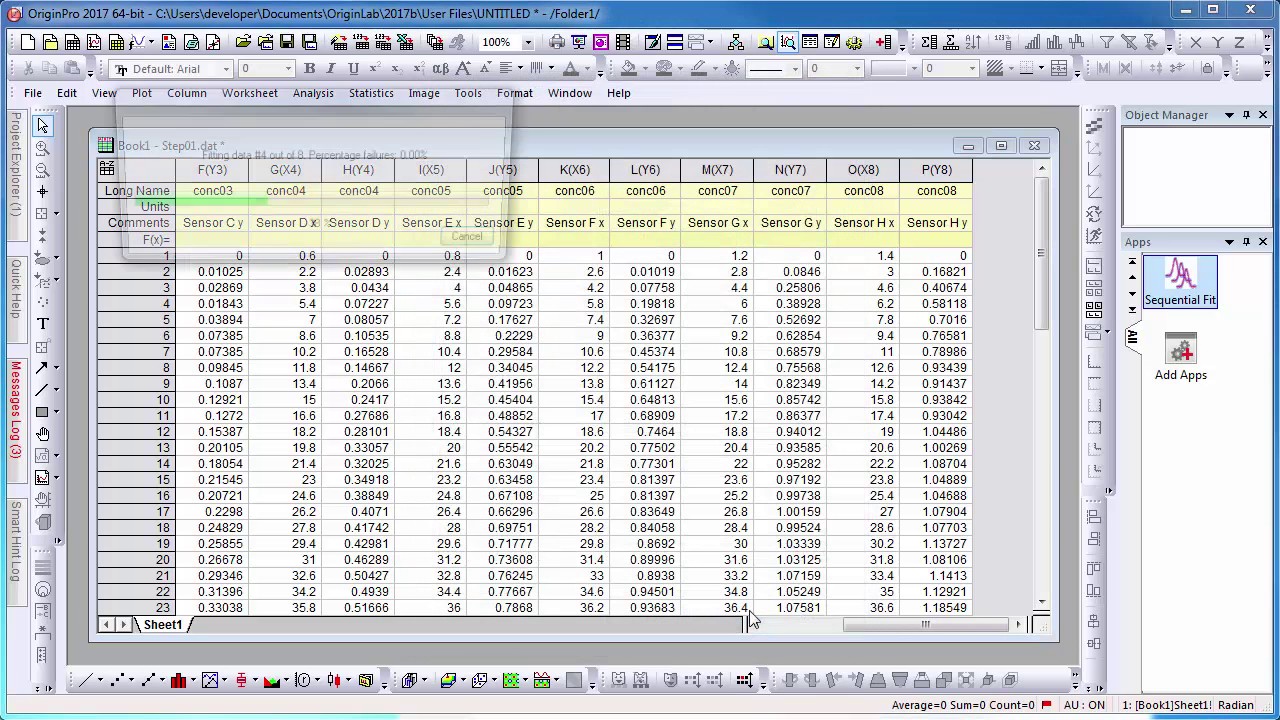Set column as Z with the Z icon
1280x720 pixels.
1240,42
